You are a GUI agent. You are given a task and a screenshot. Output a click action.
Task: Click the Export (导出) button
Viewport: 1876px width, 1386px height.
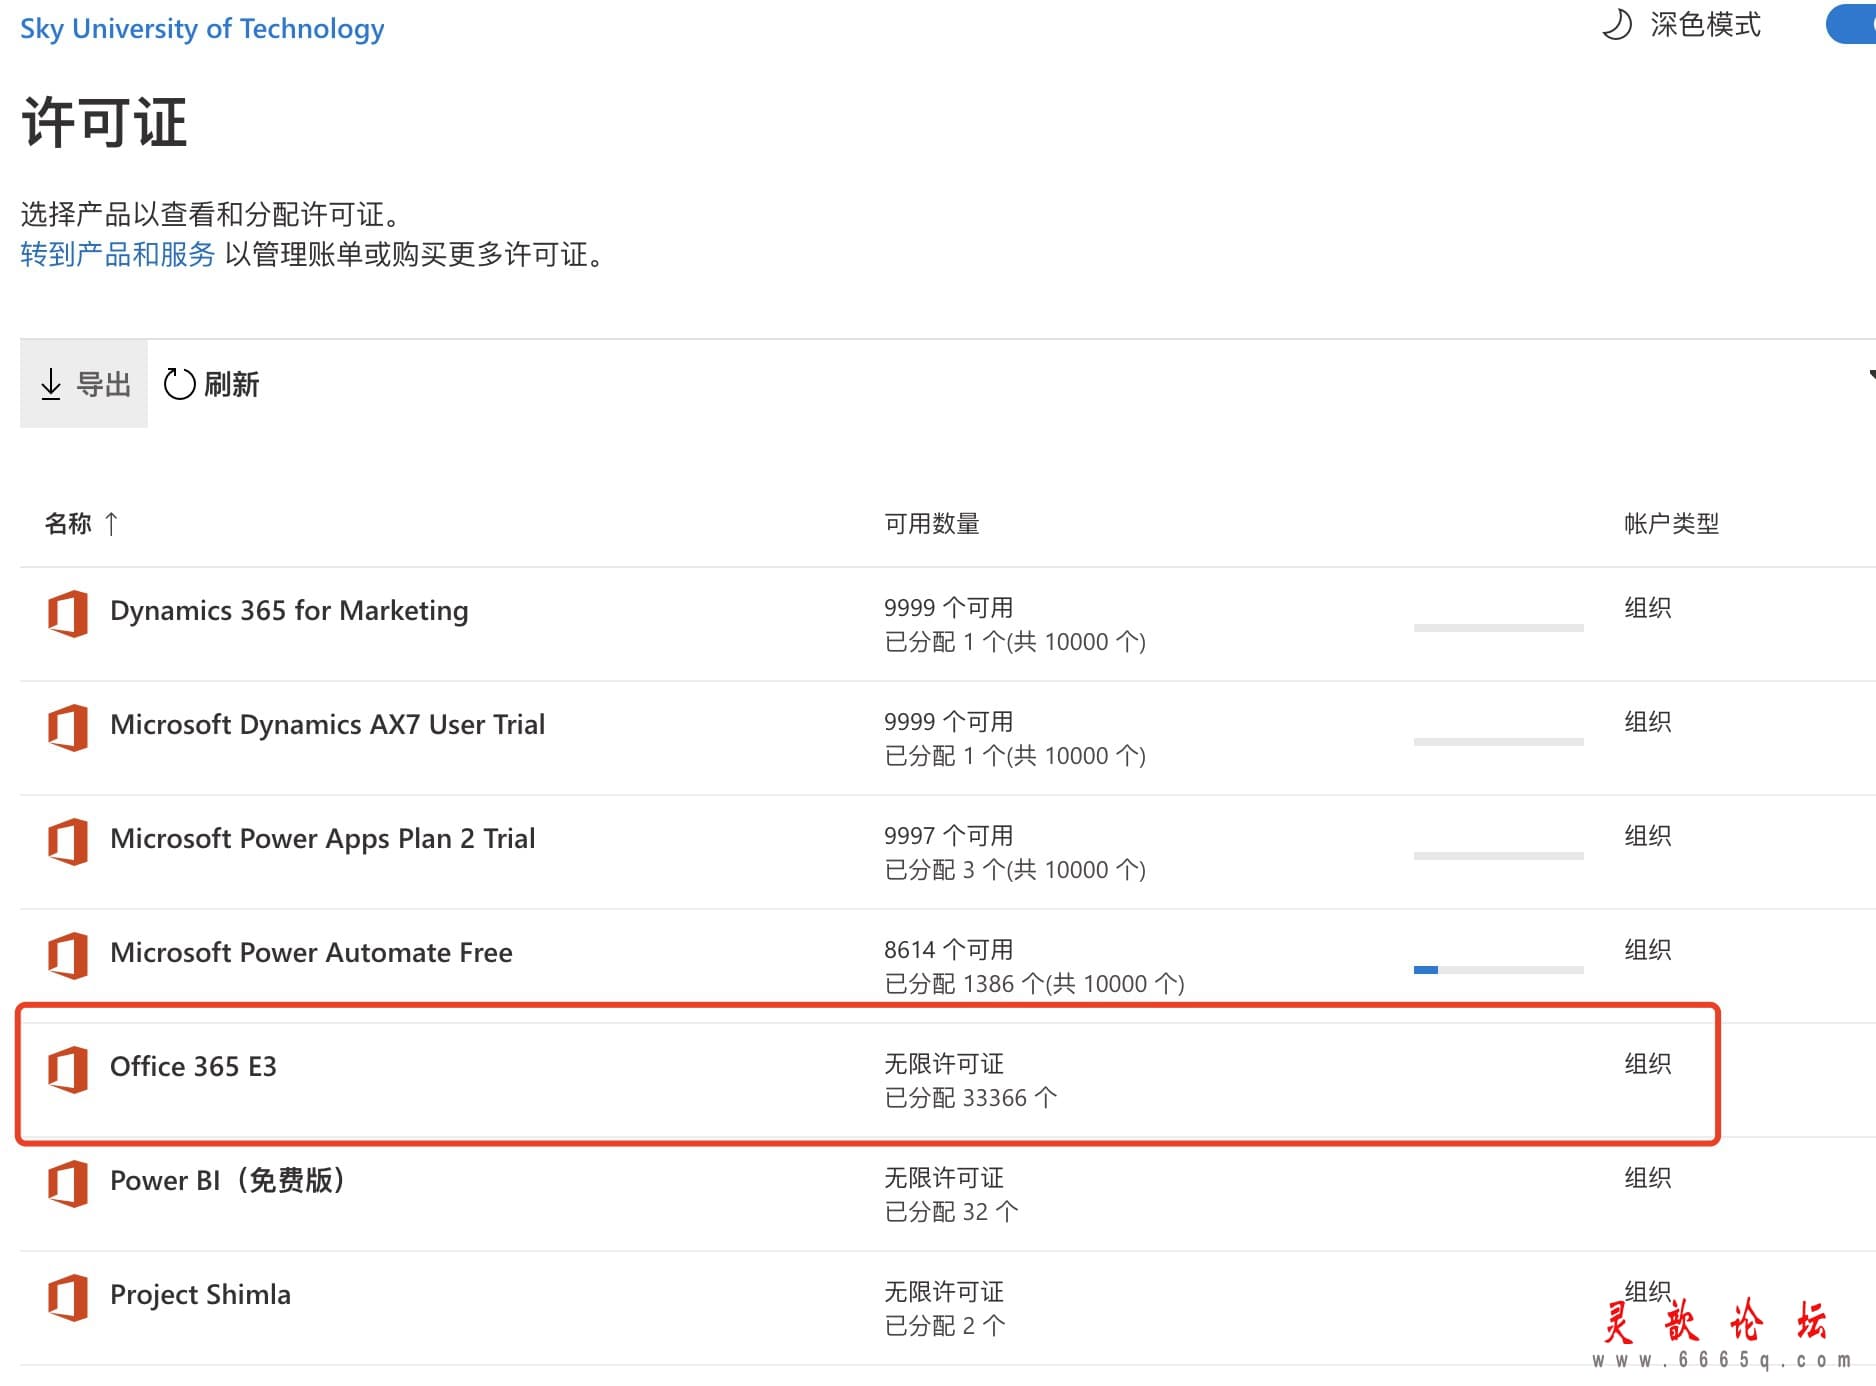pyautogui.click(x=84, y=384)
